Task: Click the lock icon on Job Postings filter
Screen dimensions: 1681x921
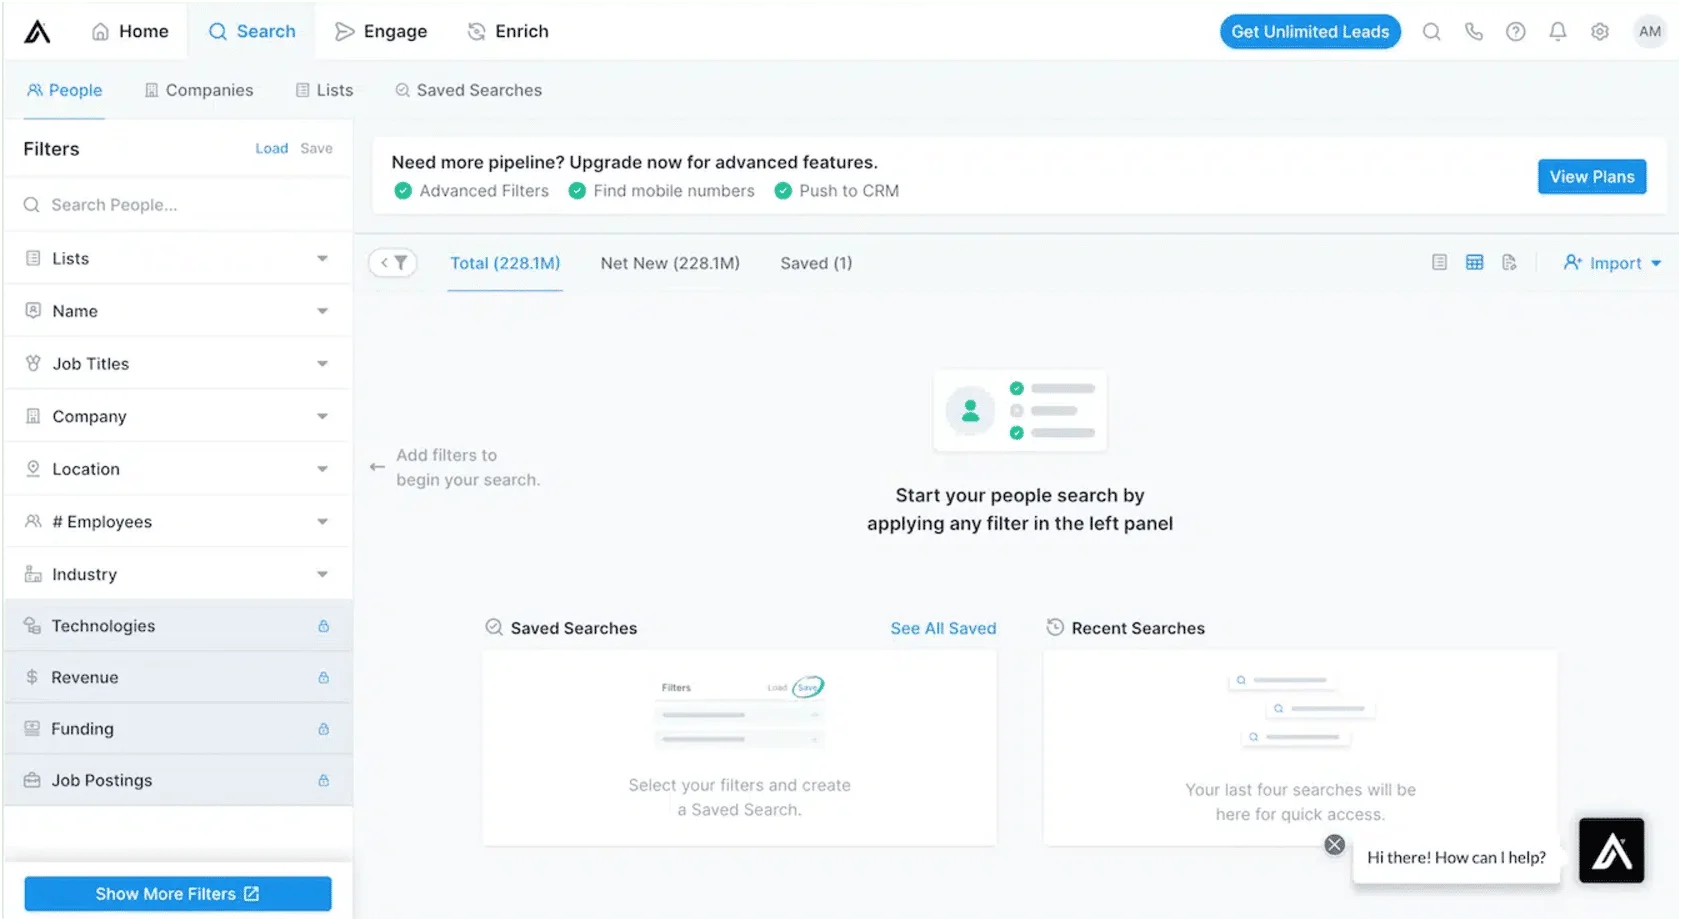Action: coord(323,781)
